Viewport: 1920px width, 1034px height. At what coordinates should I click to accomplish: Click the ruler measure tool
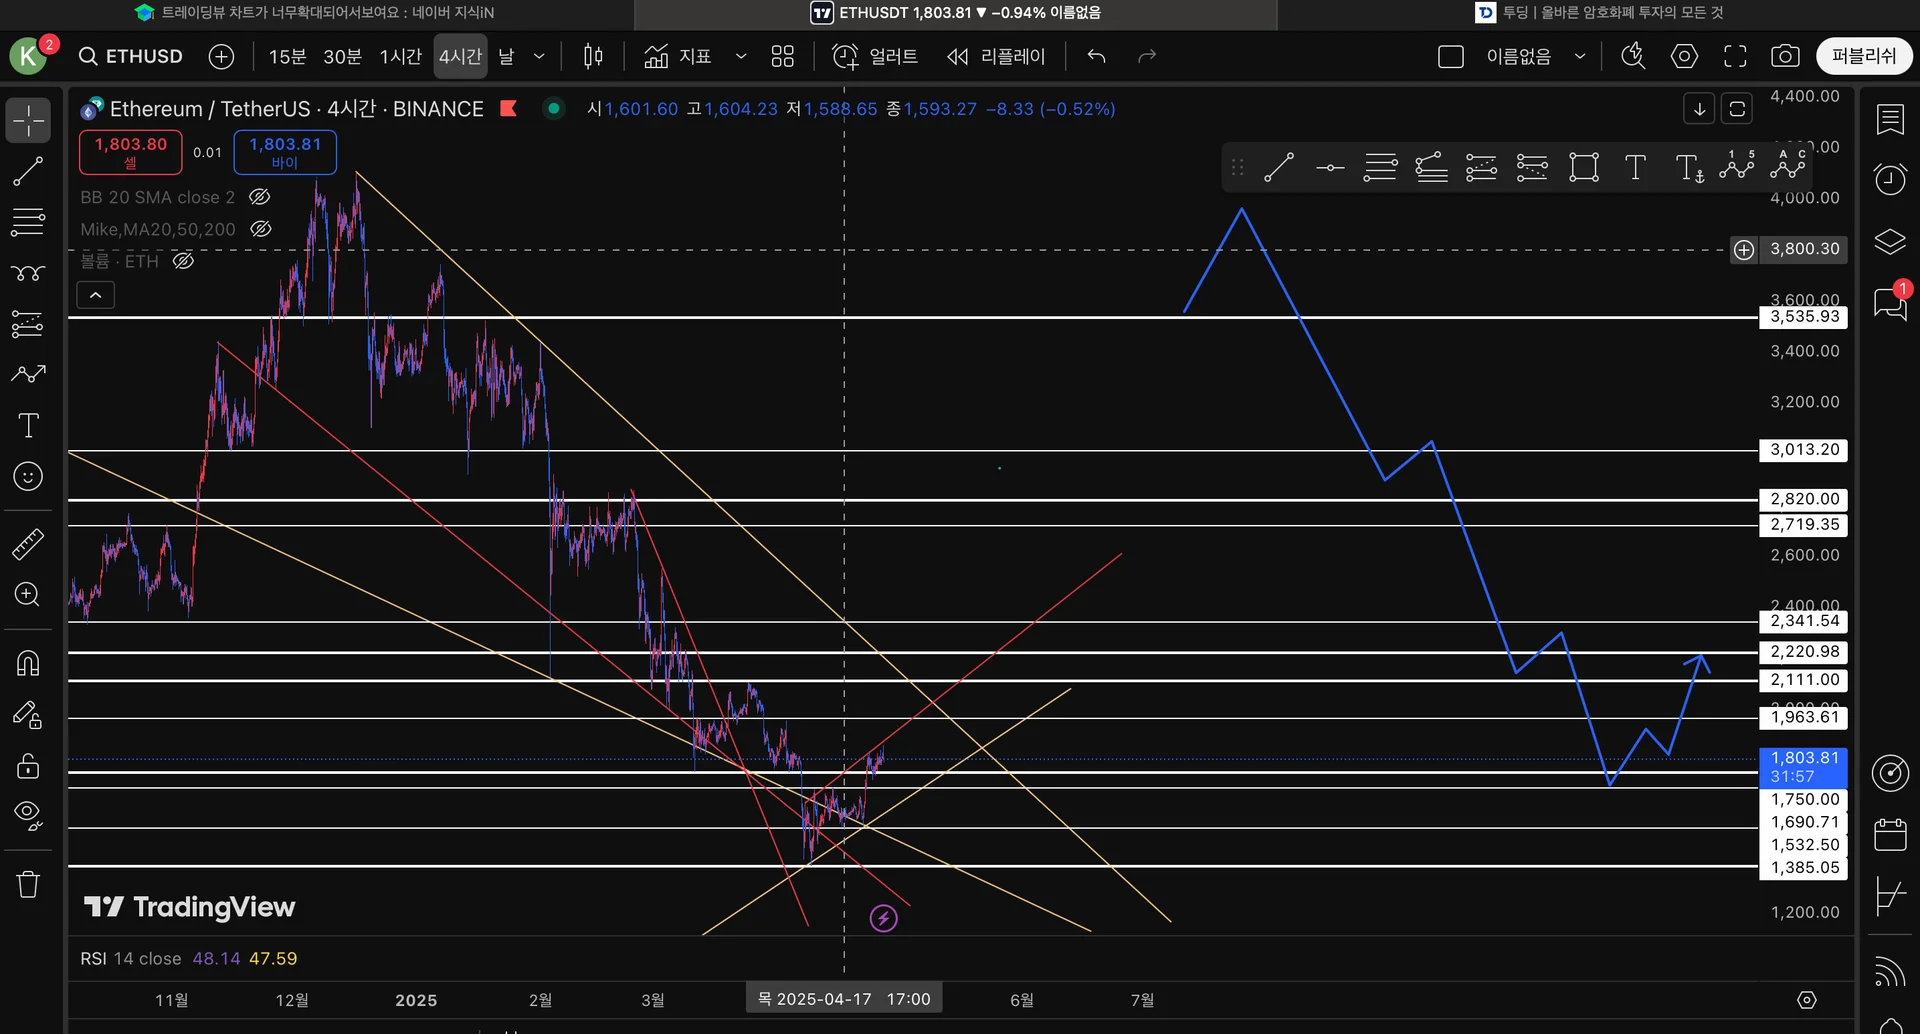(x=27, y=544)
